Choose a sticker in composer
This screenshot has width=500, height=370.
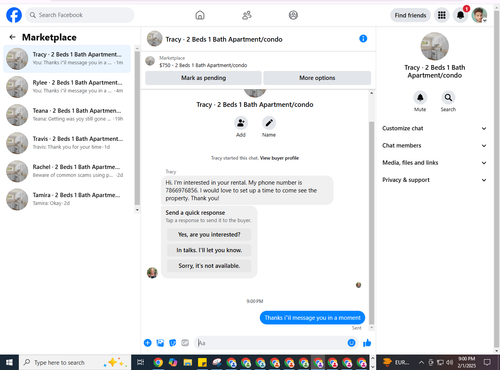pyautogui.click(x=173, y=343)
